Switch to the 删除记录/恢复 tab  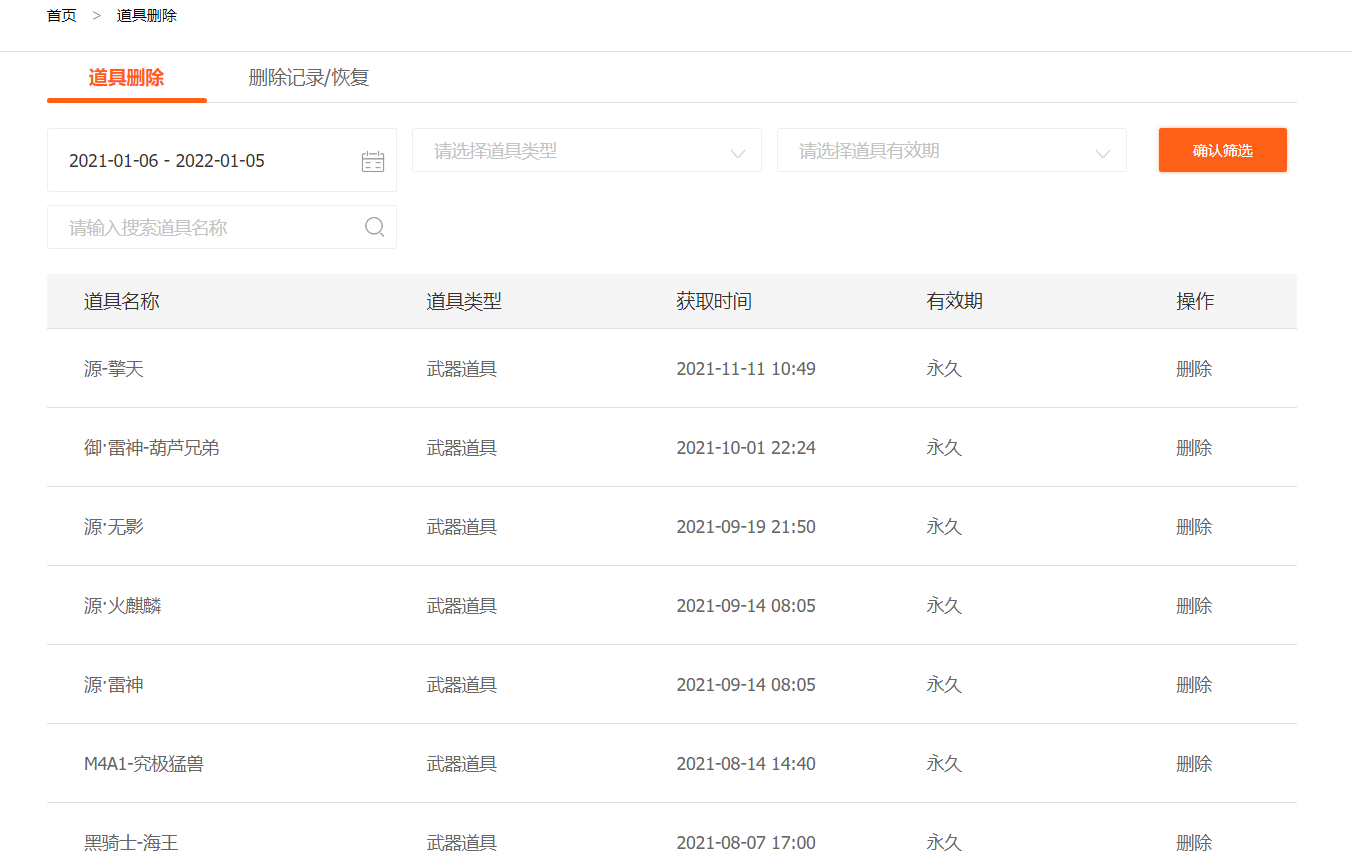tap(309, 78)
